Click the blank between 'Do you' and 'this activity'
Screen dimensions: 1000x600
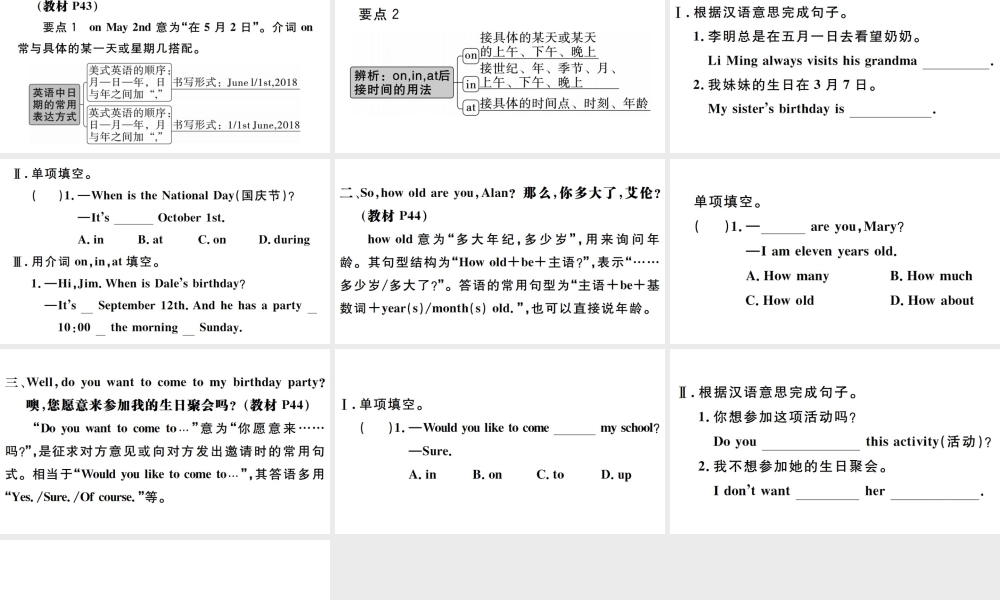[811, 443]
